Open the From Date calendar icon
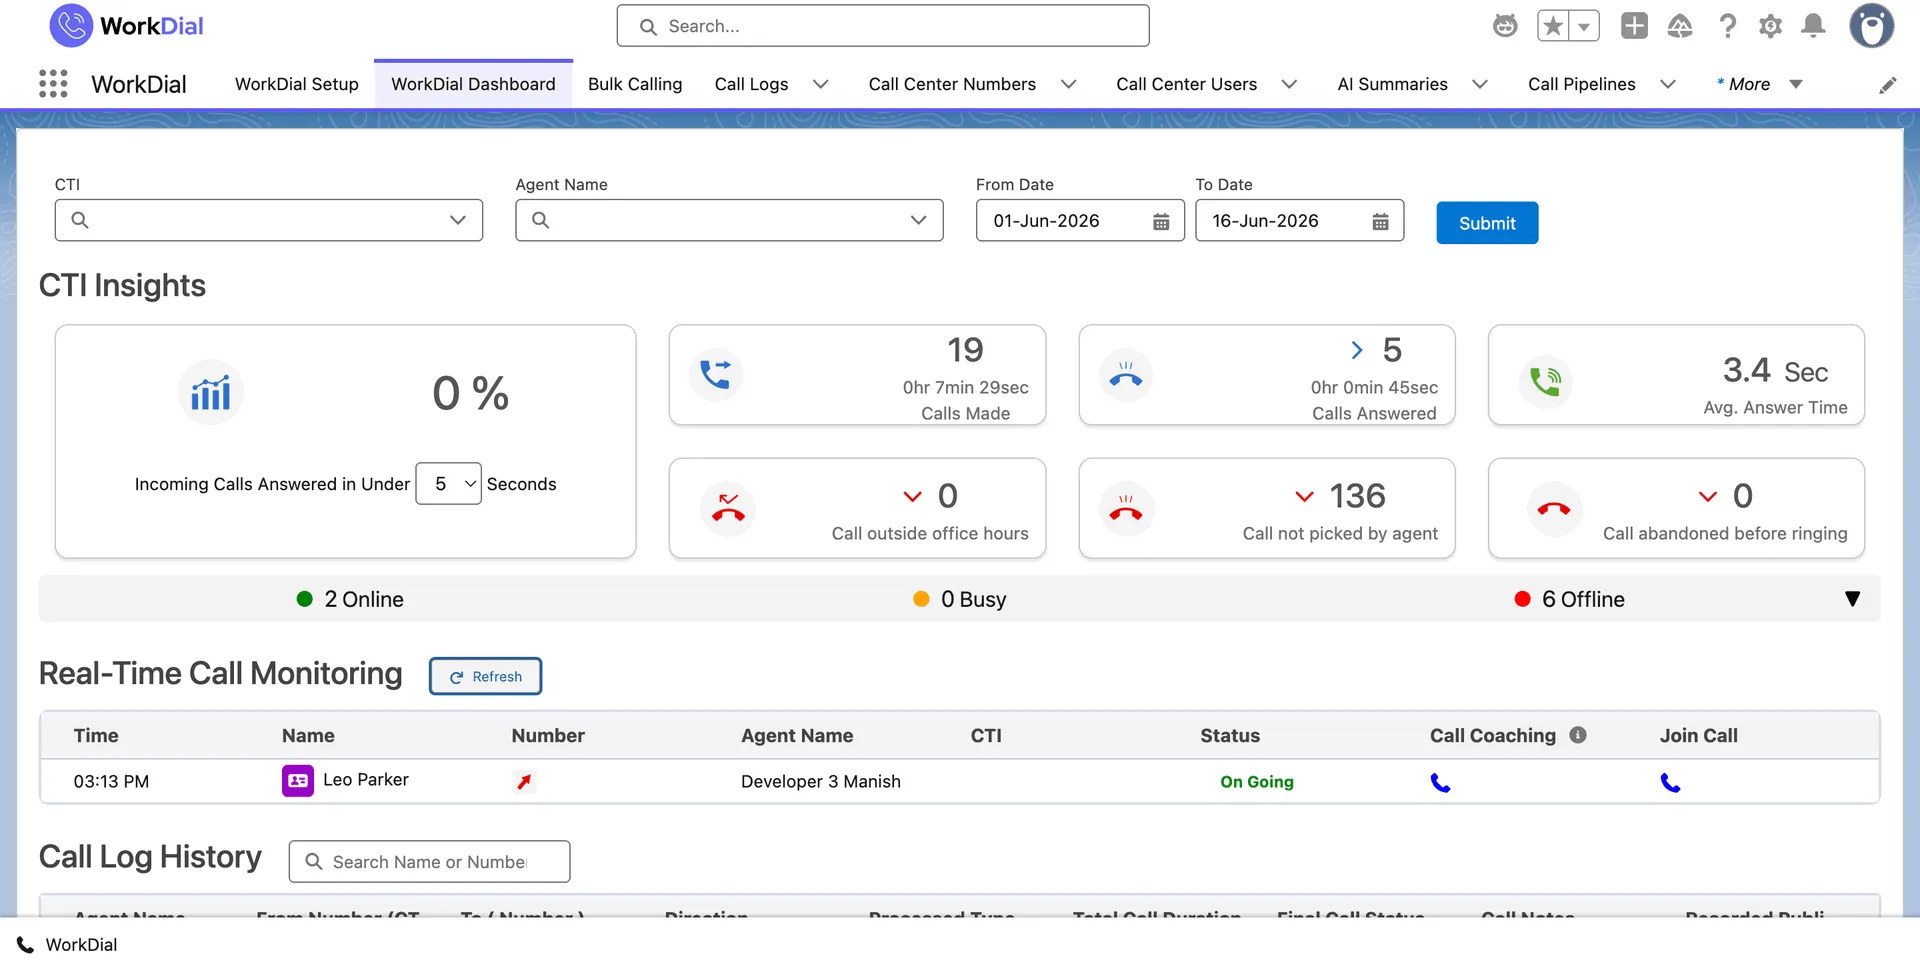Image resolution: width=1920 pixels, height=971 pixels. [x=1161, y=221]
